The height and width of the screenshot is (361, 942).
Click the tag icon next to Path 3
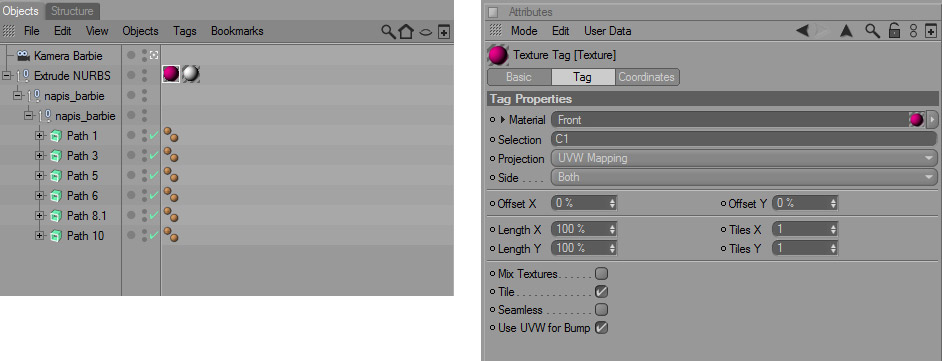[171, 155]
